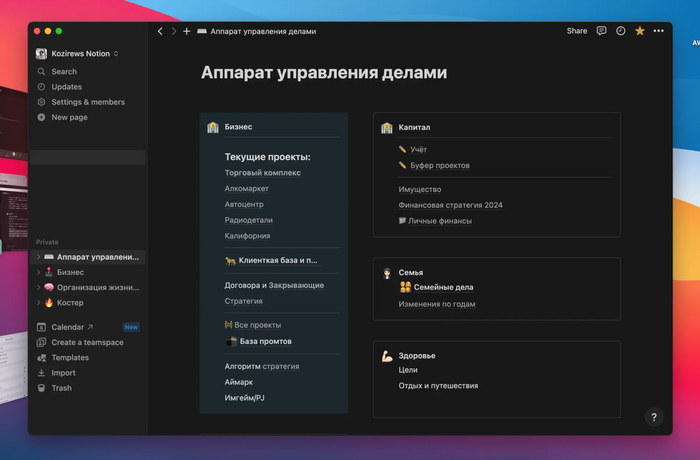Open Updates in the sidebar

click(66, 87)
